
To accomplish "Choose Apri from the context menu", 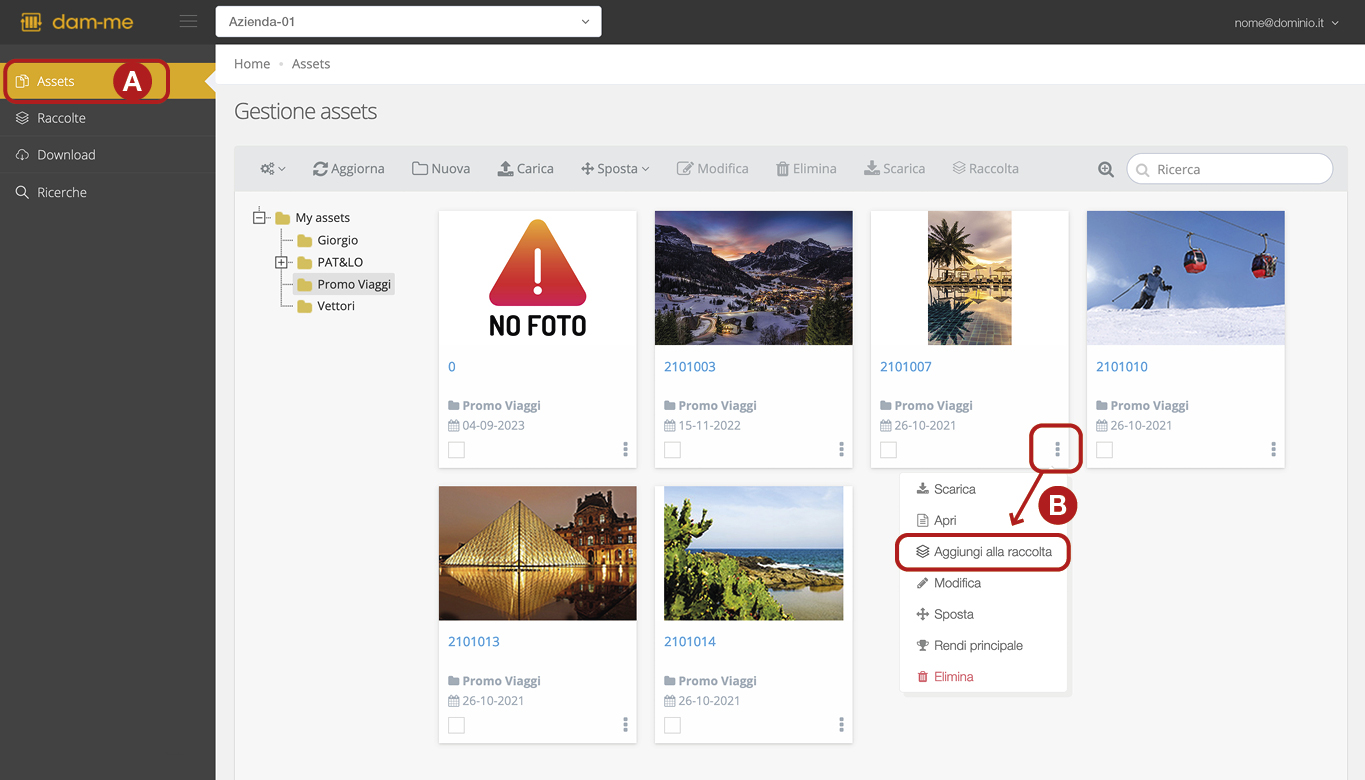I will point(984,520).
